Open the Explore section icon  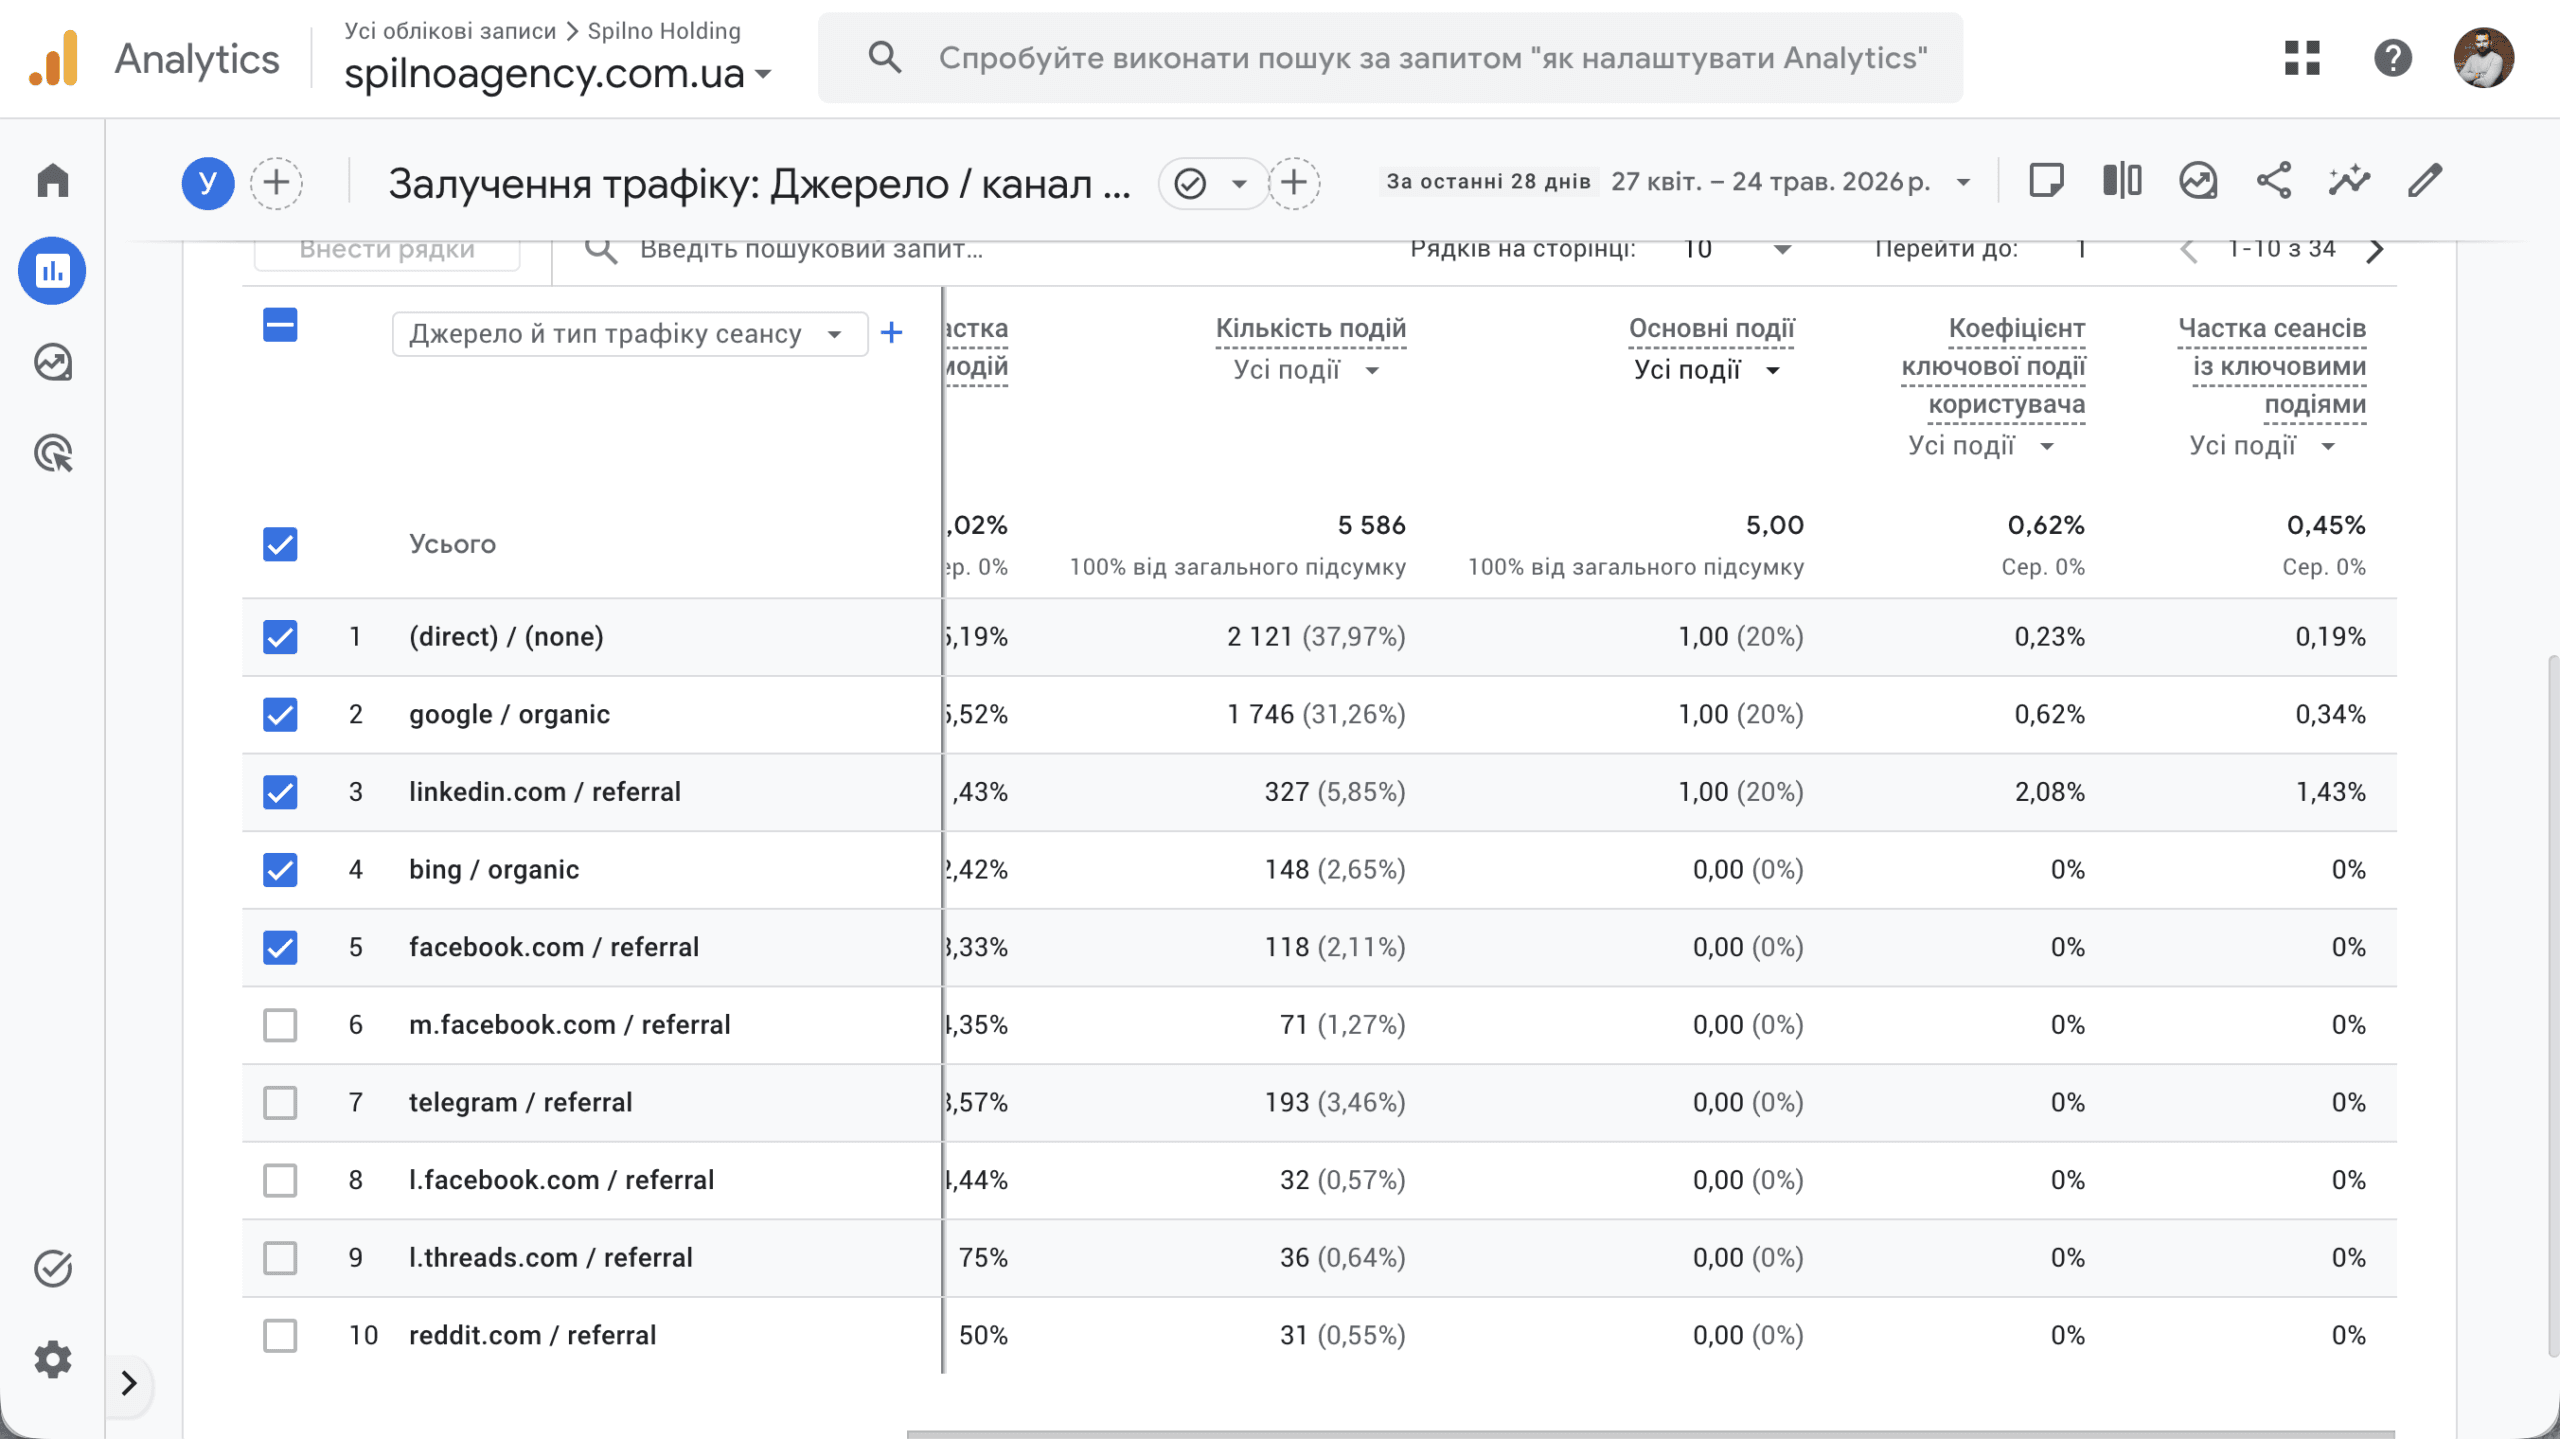[53, 362]
